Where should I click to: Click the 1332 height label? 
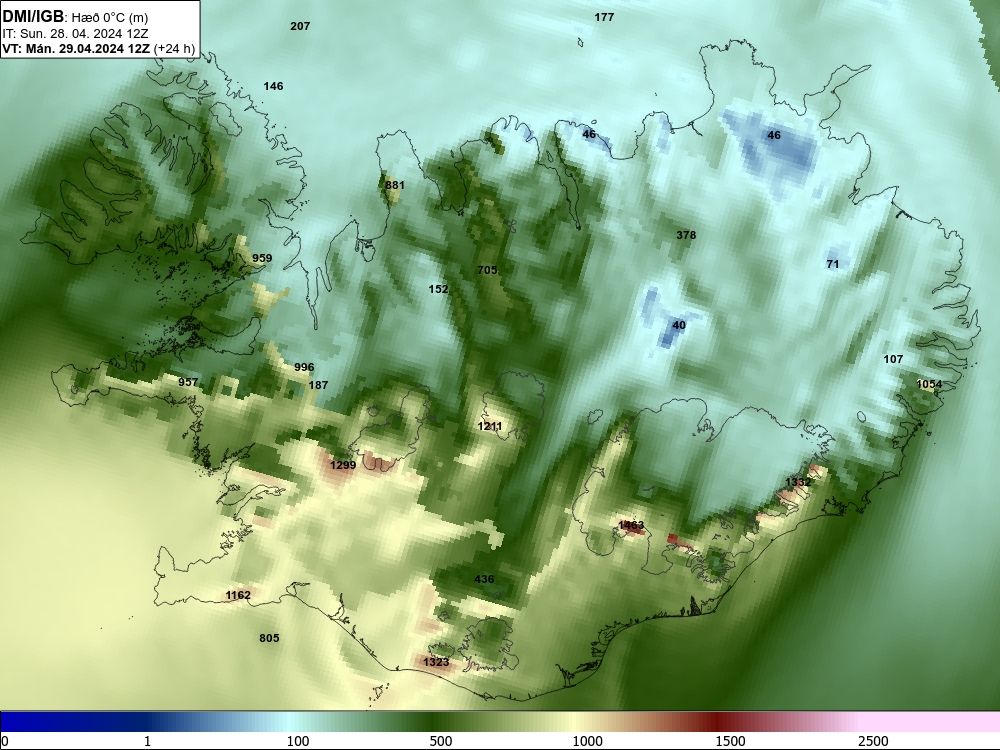point(798,482)
